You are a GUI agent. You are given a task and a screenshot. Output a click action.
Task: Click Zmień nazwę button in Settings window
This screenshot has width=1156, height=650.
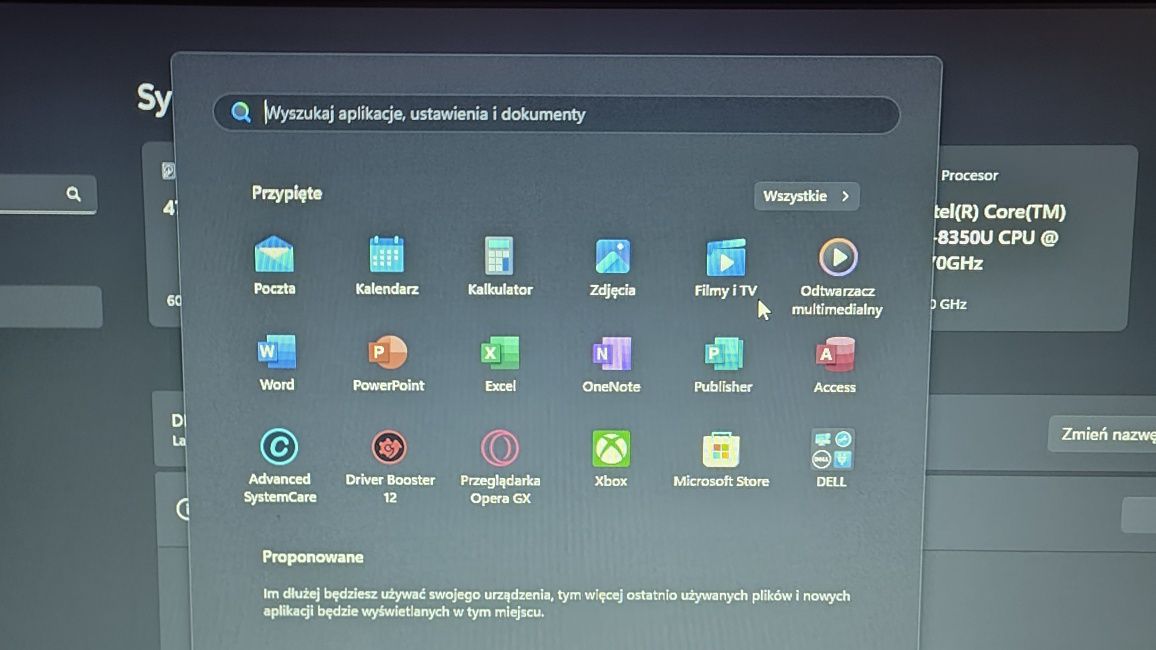tap(1102, 434)
